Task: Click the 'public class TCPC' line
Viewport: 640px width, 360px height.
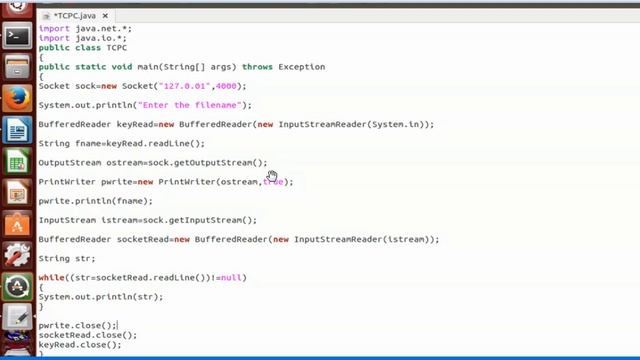Action: [83, 48]
